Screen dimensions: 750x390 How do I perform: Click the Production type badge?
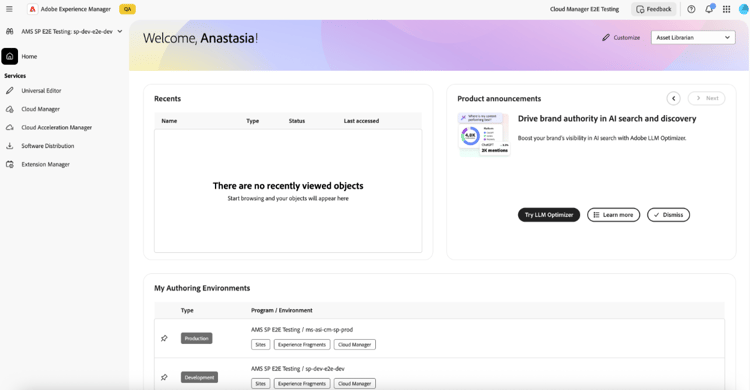[197, 338]
